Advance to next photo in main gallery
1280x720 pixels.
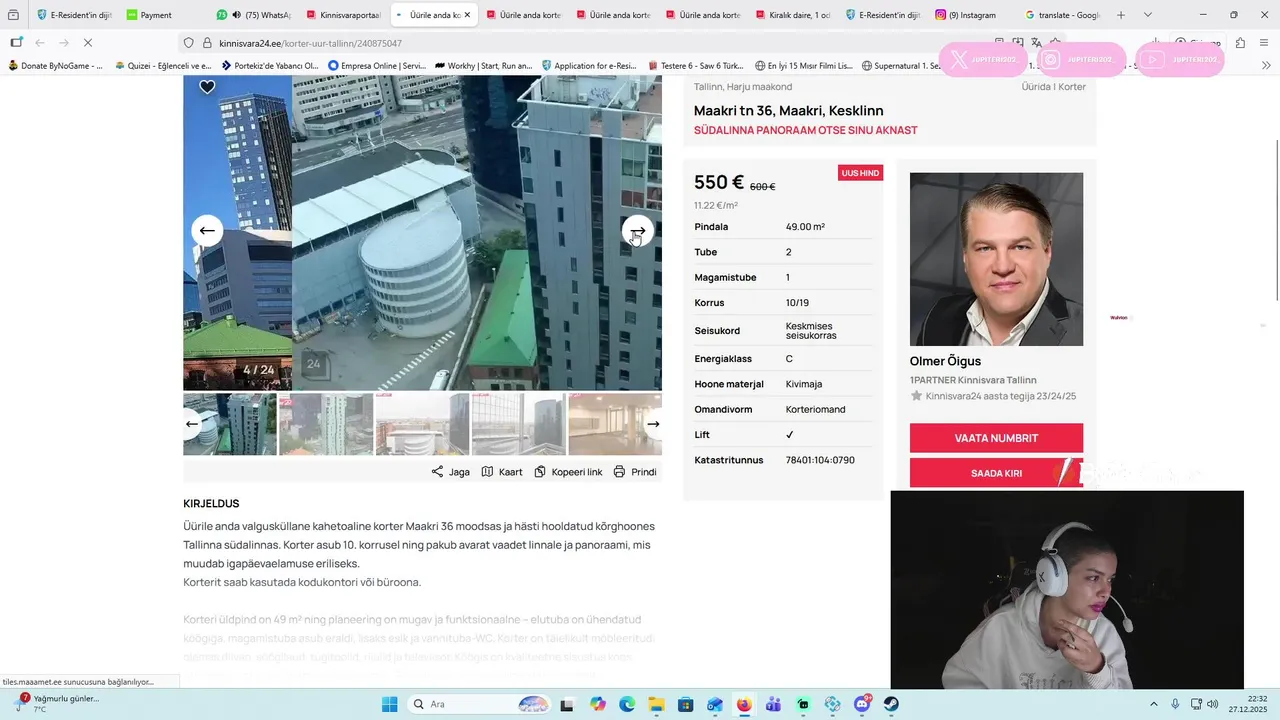[638, 231]
